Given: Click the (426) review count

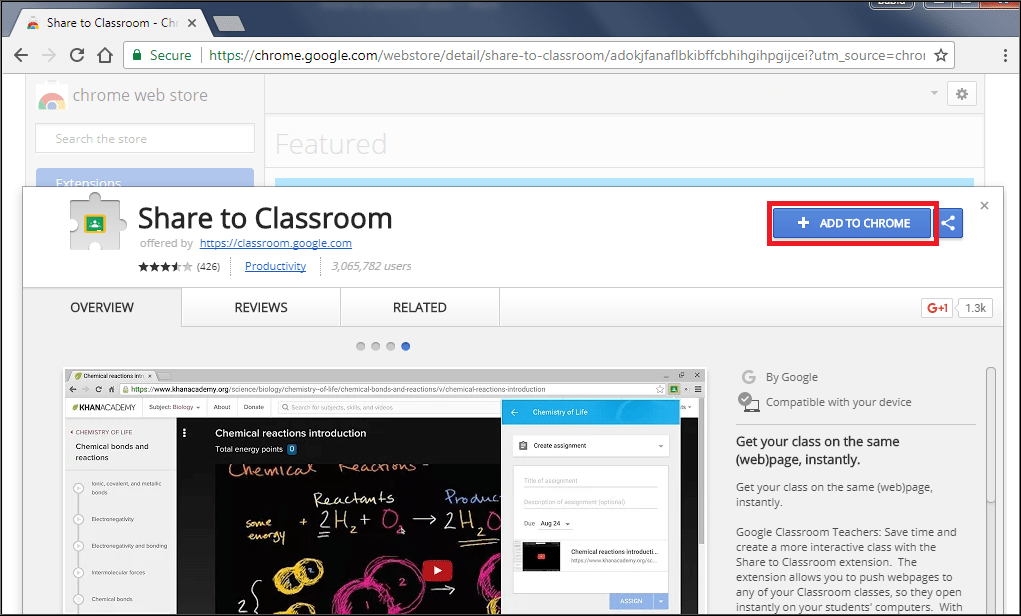Looking at the screenshot, I should pos(208,266).
